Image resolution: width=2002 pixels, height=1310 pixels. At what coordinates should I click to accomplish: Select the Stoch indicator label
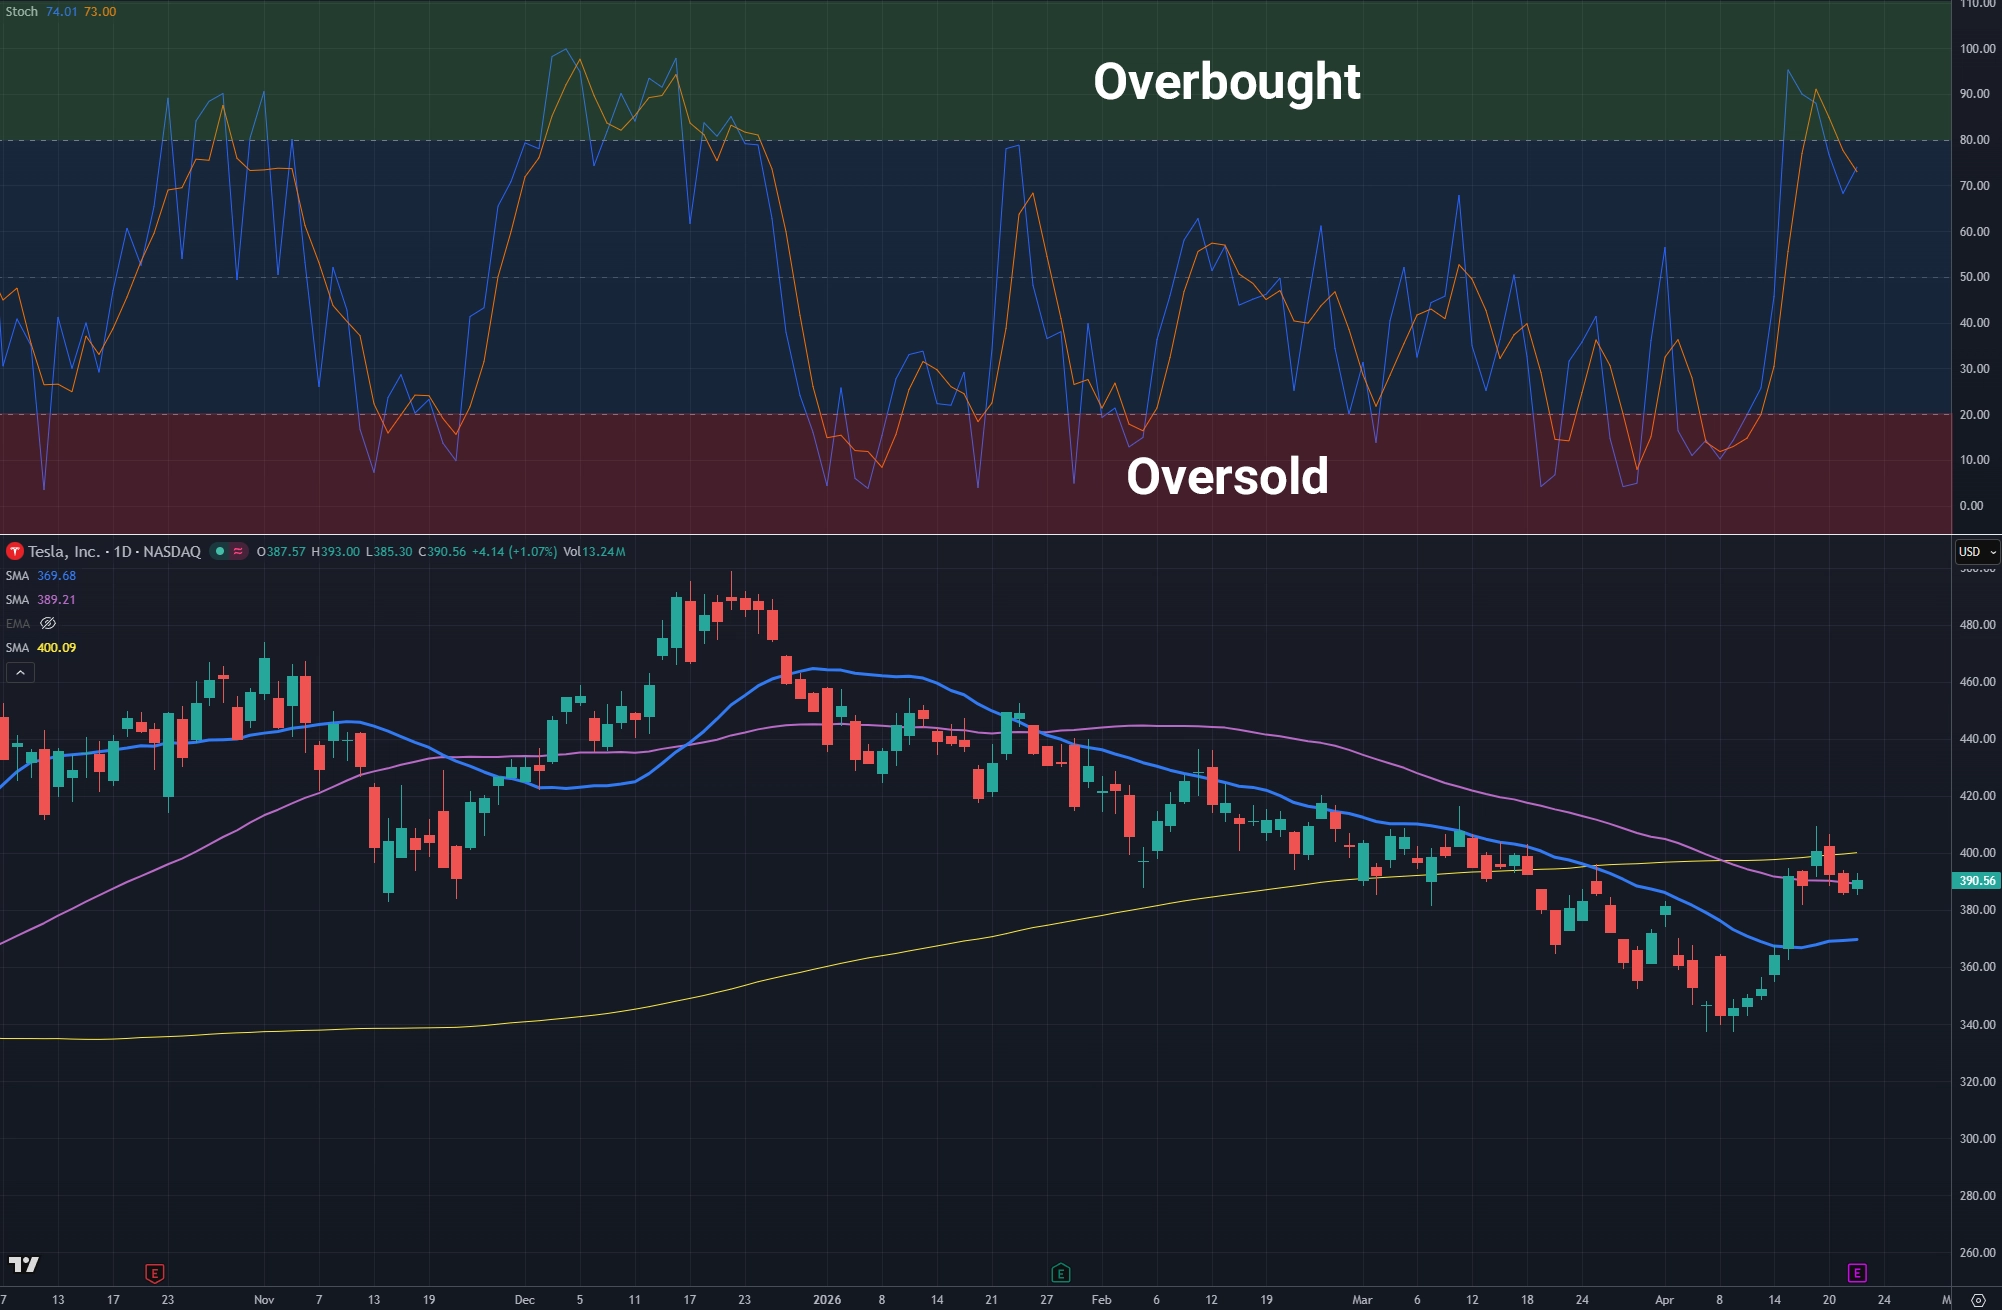[x=21, y=12]
